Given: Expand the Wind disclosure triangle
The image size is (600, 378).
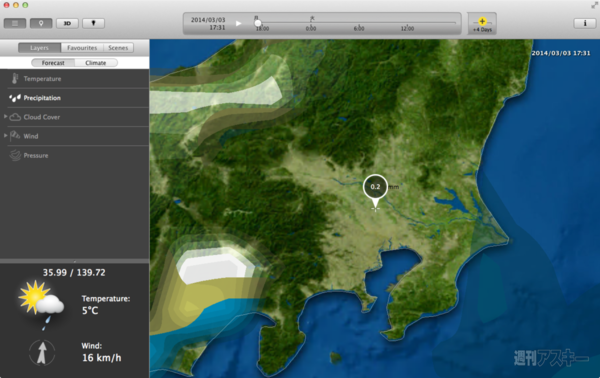Looking at the screenshot, I should click(x=5, y=135).
